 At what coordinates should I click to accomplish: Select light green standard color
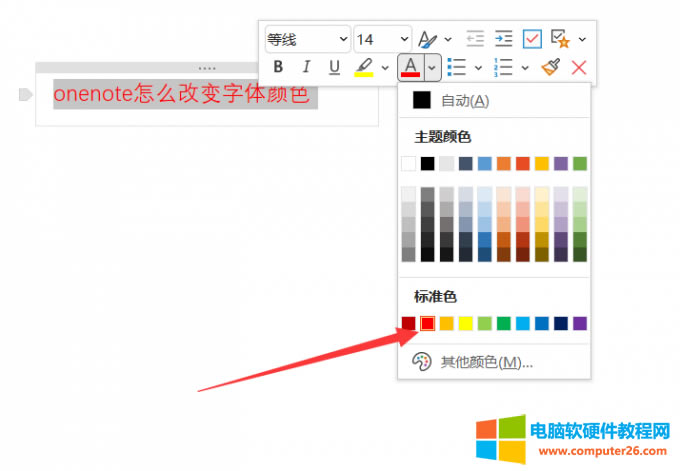(x=485, y=323)
